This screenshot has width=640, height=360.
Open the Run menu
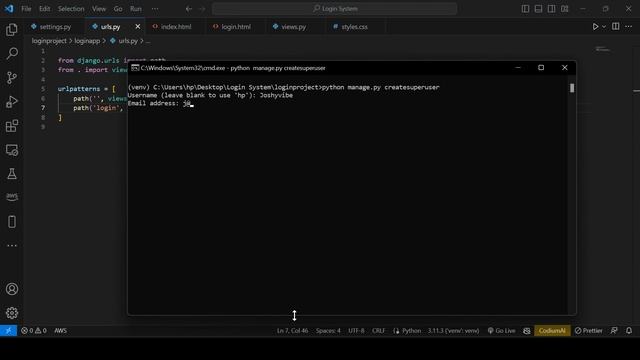pos(136,9)
